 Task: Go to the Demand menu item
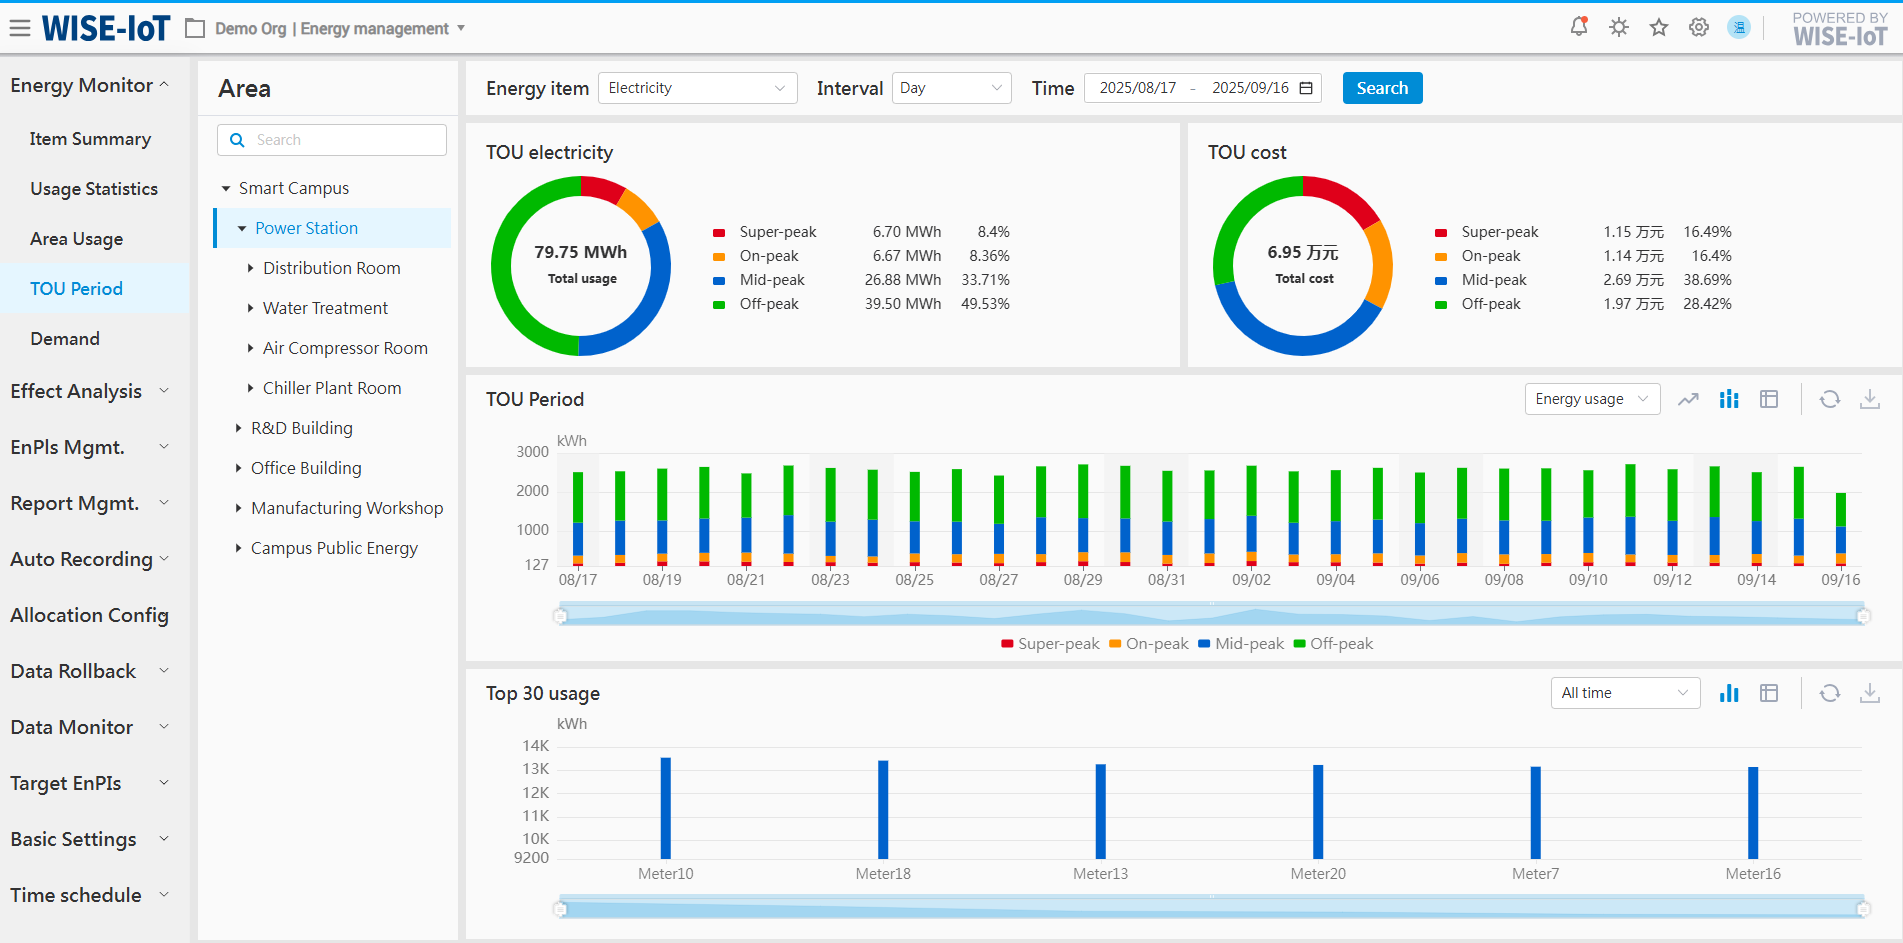(x=65, y=339)
